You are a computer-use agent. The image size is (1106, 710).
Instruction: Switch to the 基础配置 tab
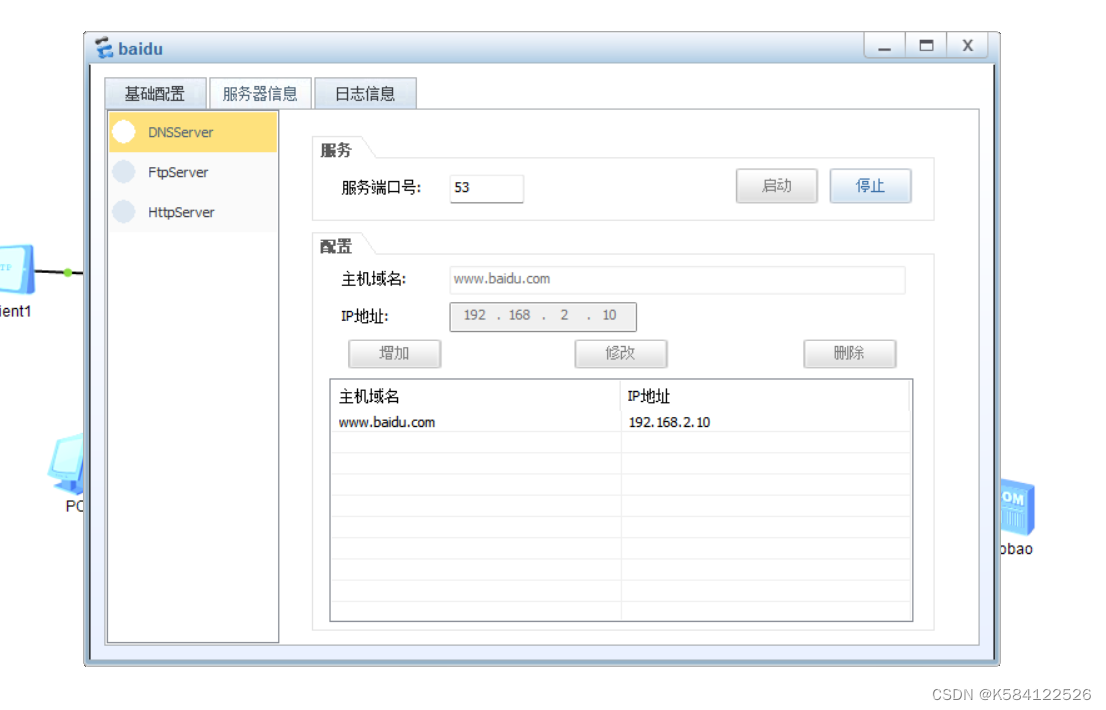pyautogui.click(x=155, y=94)
